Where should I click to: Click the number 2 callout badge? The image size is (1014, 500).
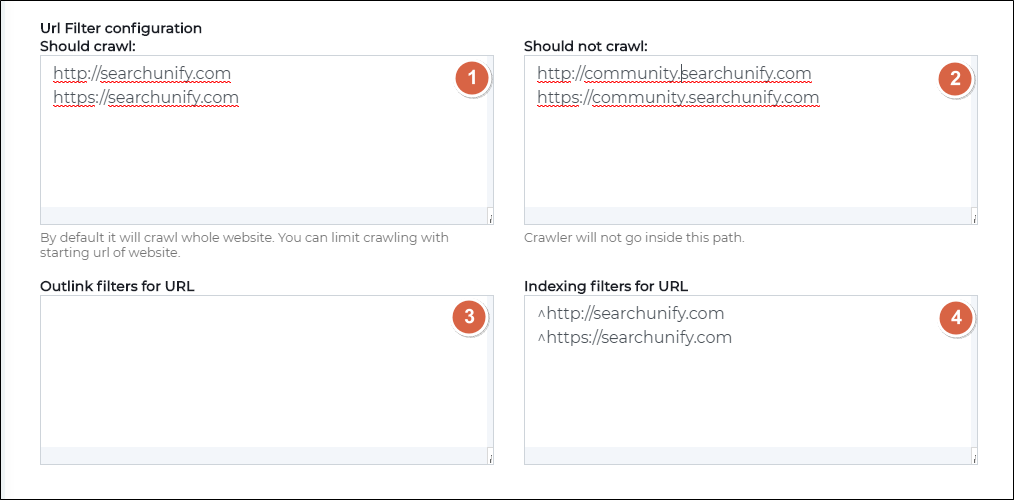(955, 79)
